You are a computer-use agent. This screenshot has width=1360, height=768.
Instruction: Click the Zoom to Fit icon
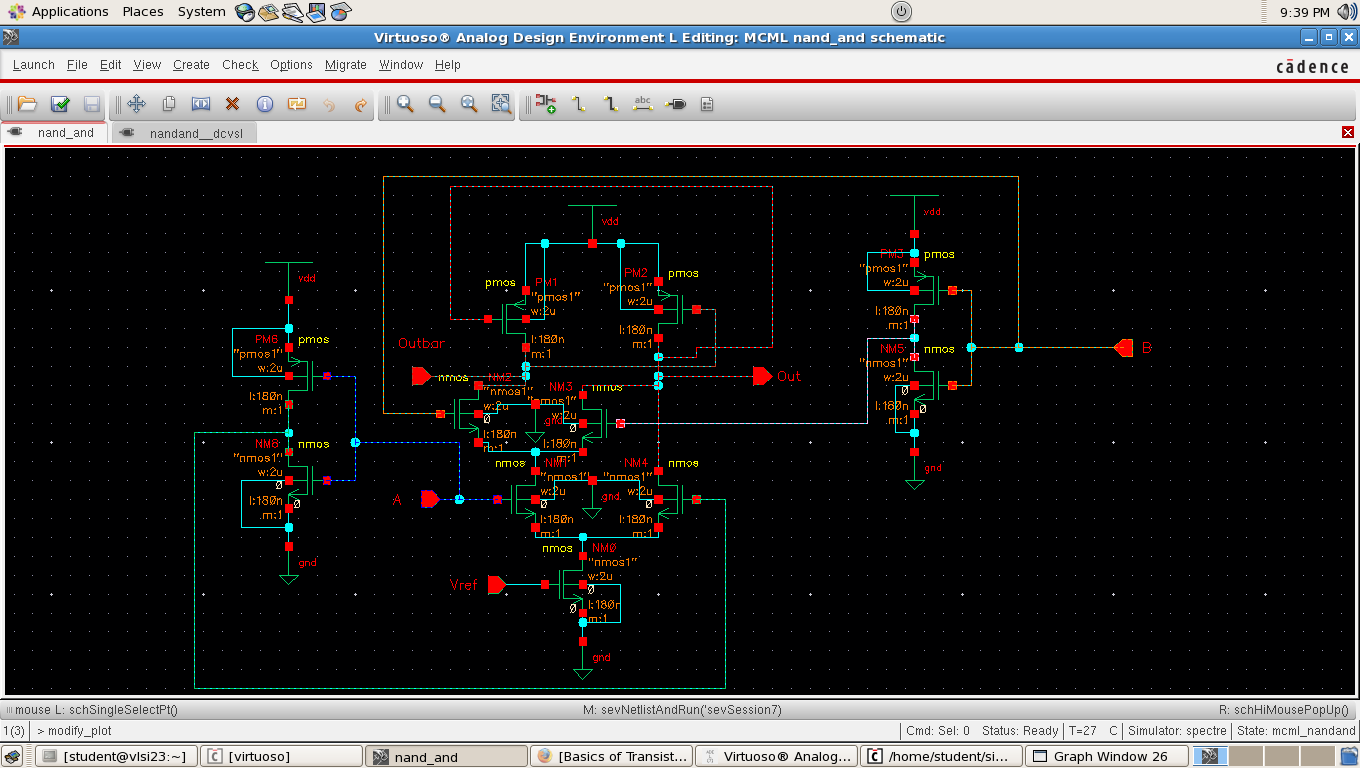[469, 104]
